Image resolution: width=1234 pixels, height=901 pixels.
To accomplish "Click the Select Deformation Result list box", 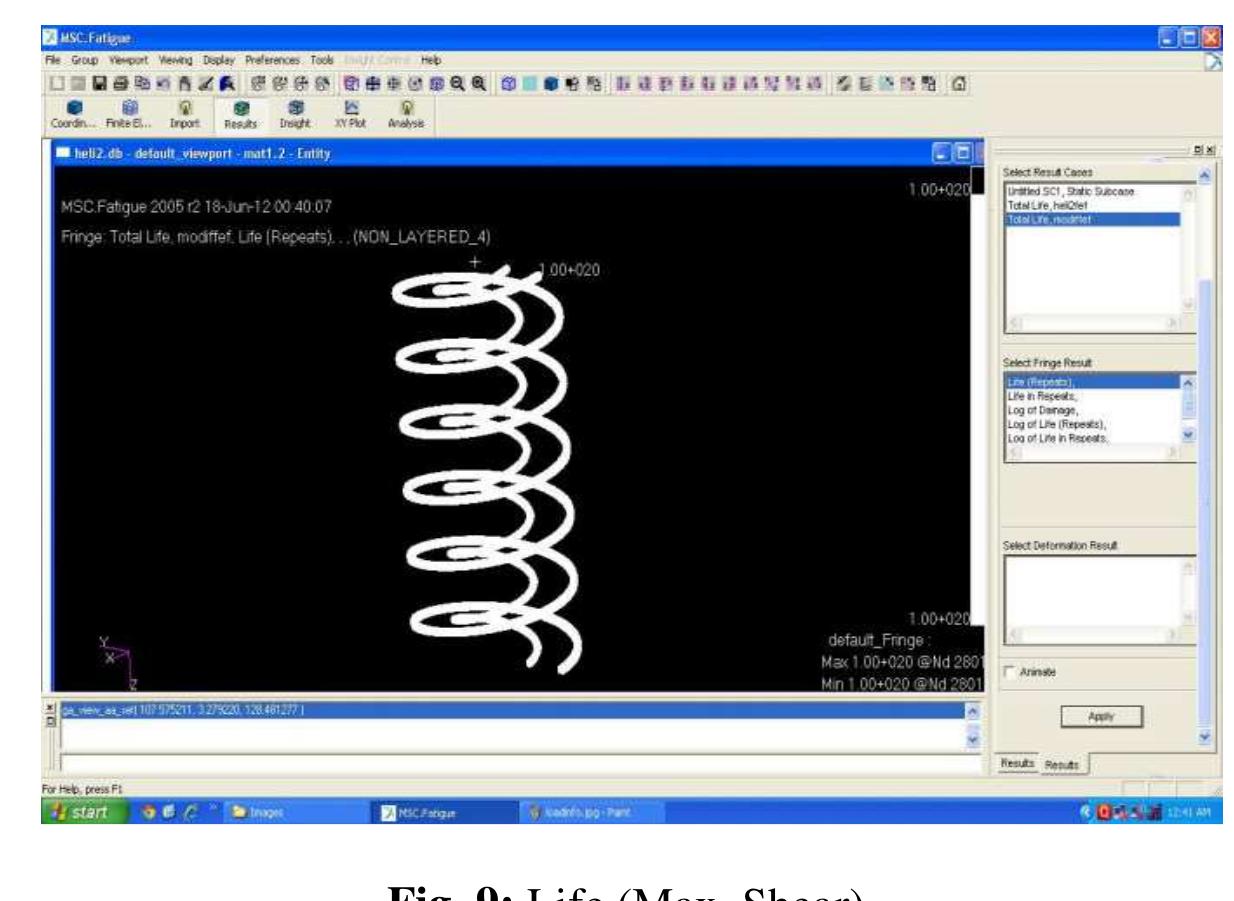I will click(x=1100, y=599).
